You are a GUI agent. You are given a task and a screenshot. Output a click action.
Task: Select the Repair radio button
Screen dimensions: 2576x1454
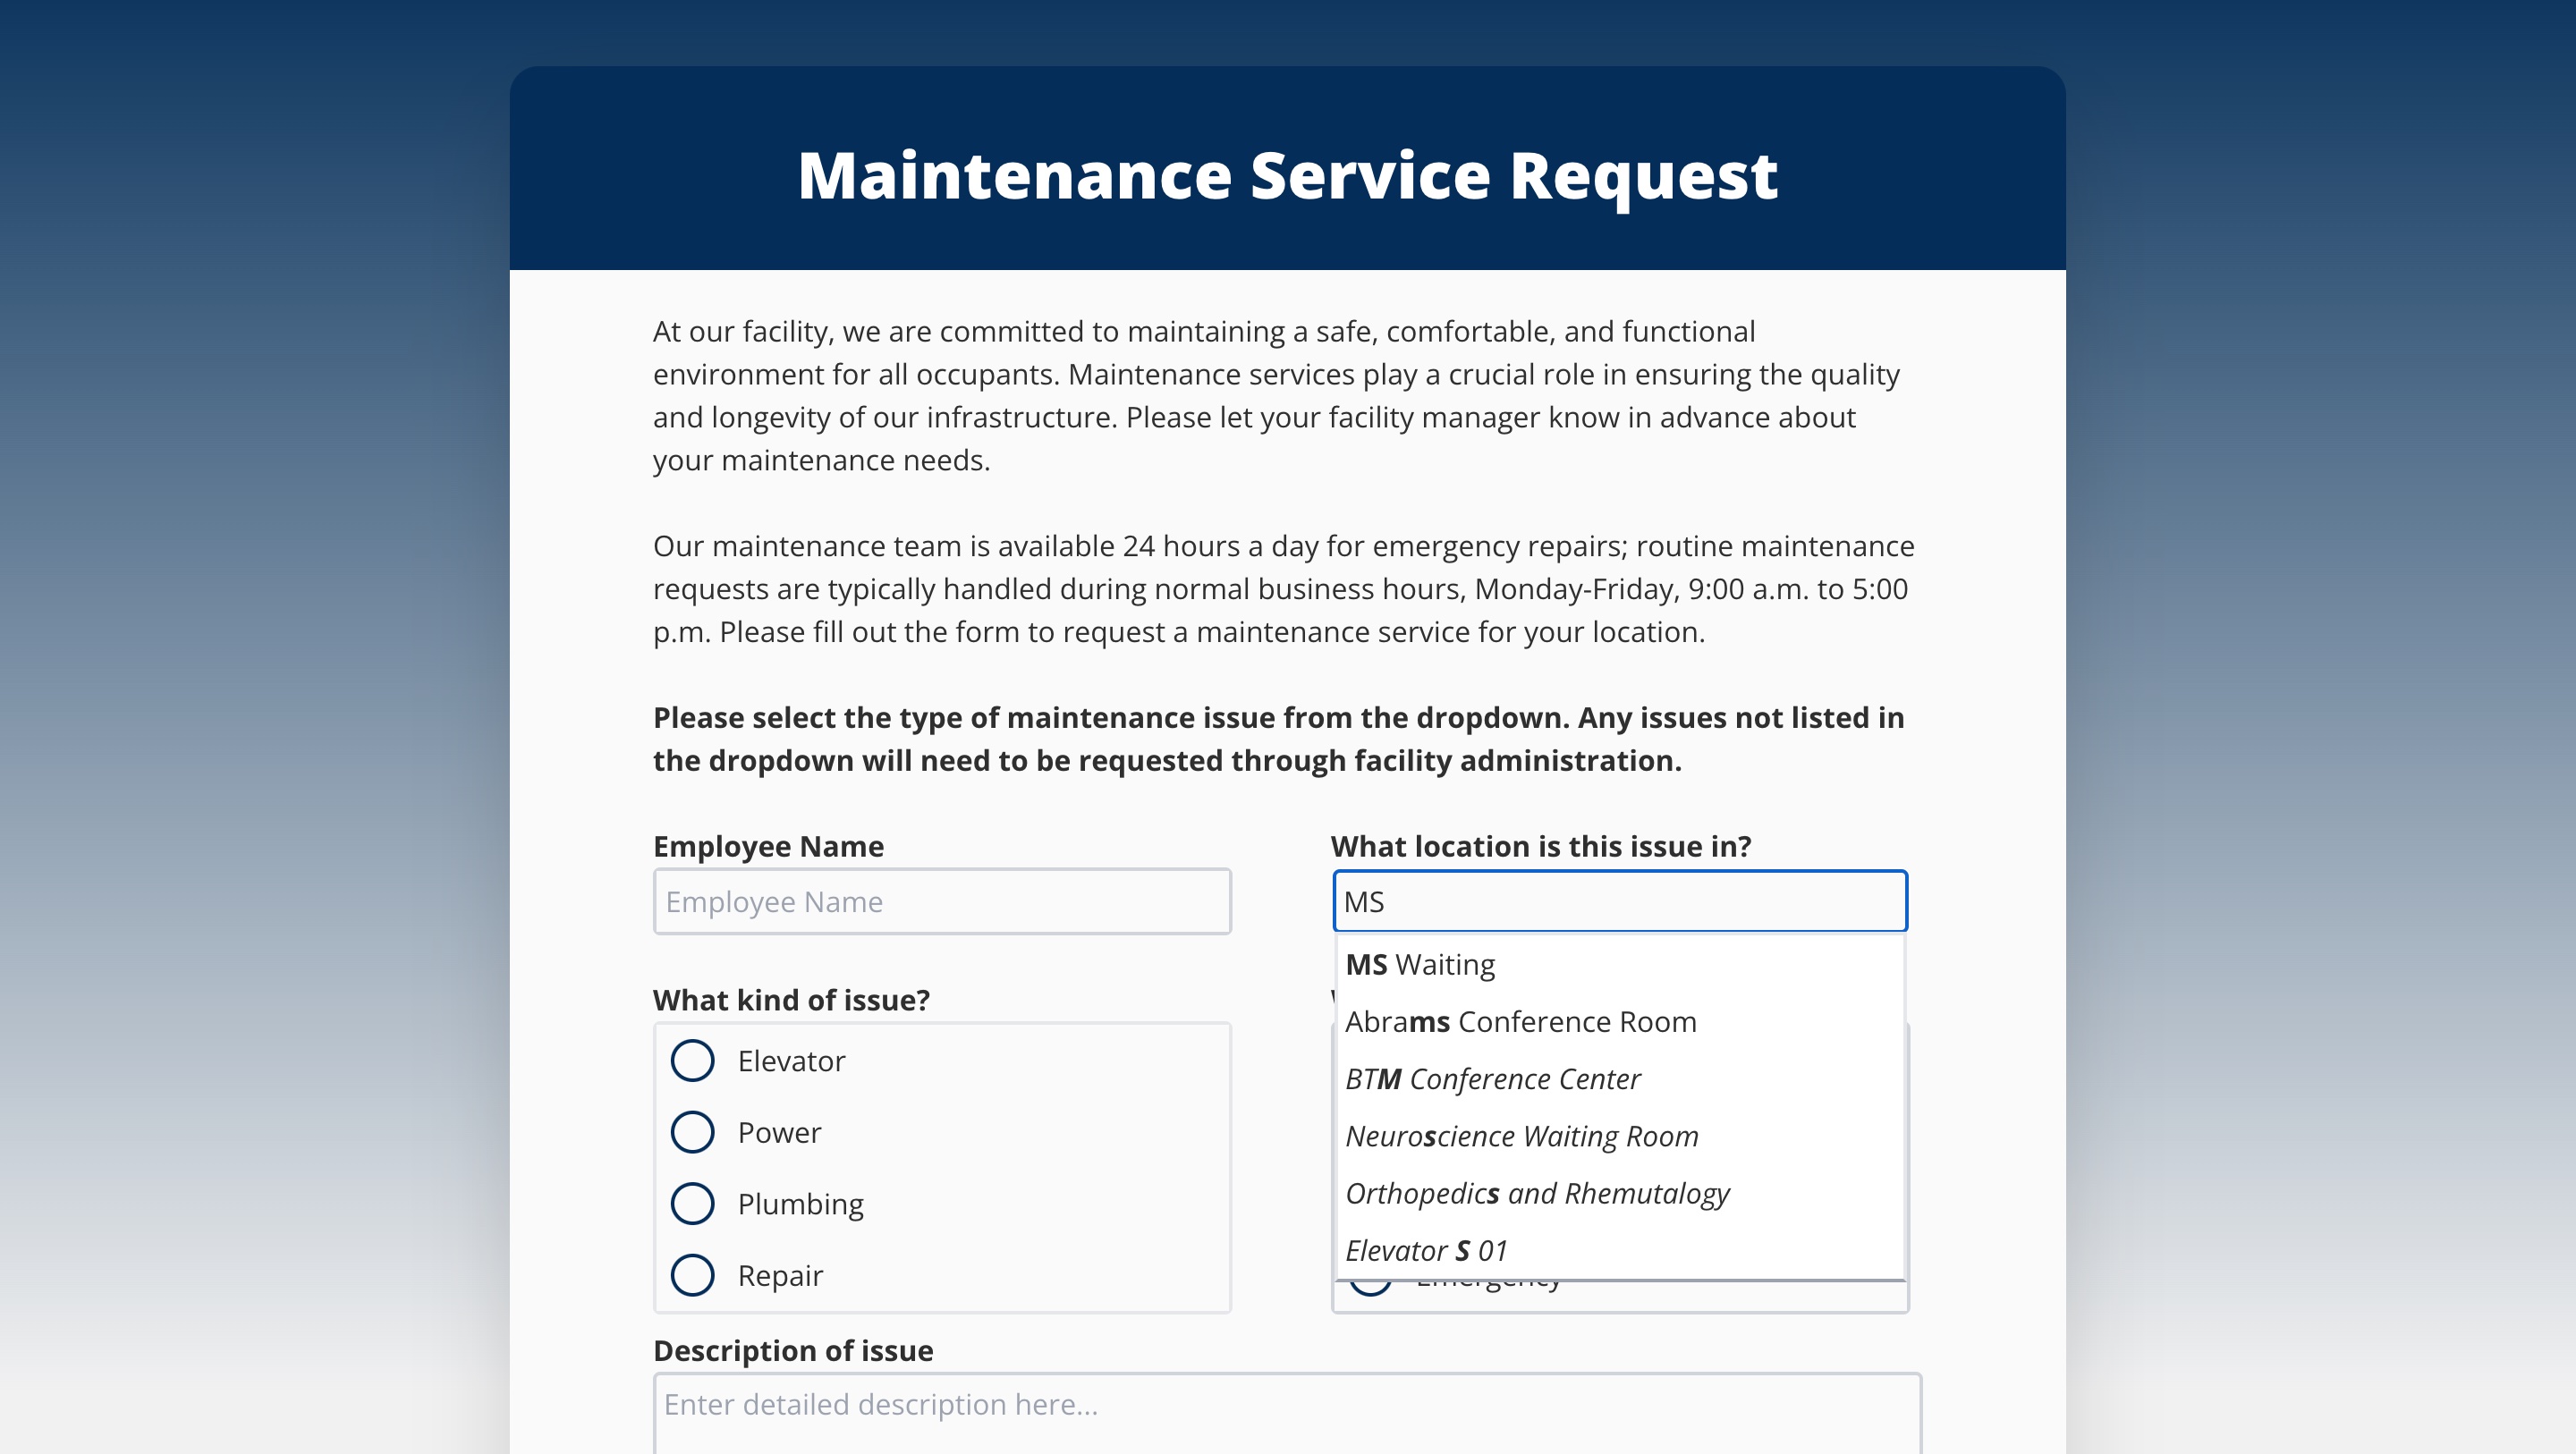(x=693, y=1275)
